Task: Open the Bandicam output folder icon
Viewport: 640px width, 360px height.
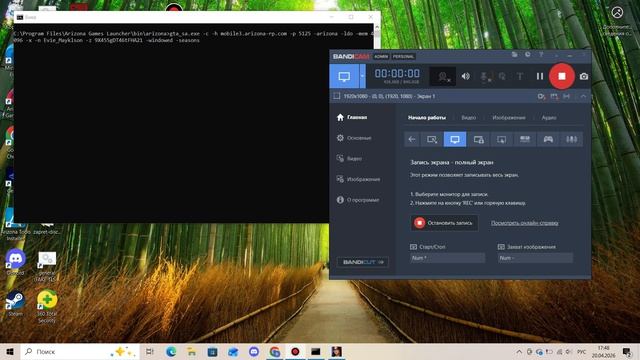Action: point(514,55)
